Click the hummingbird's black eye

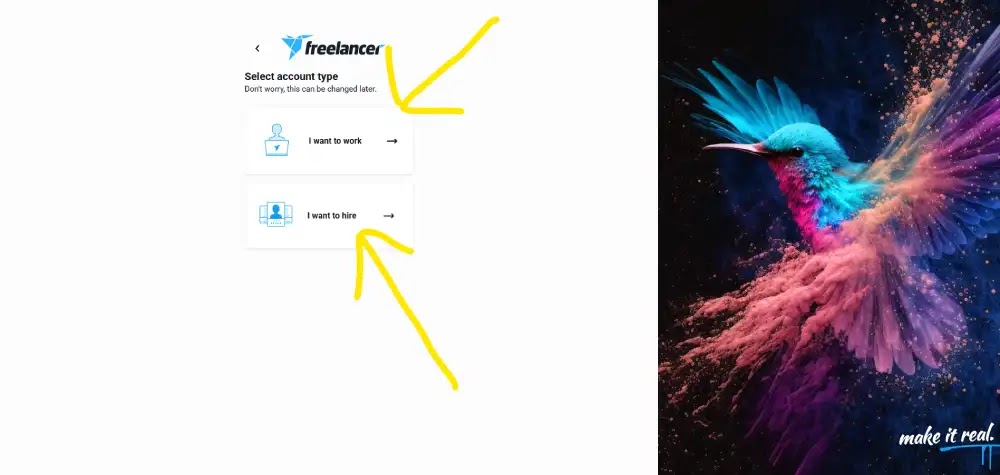pyautogui.click(x=795, y=151)
